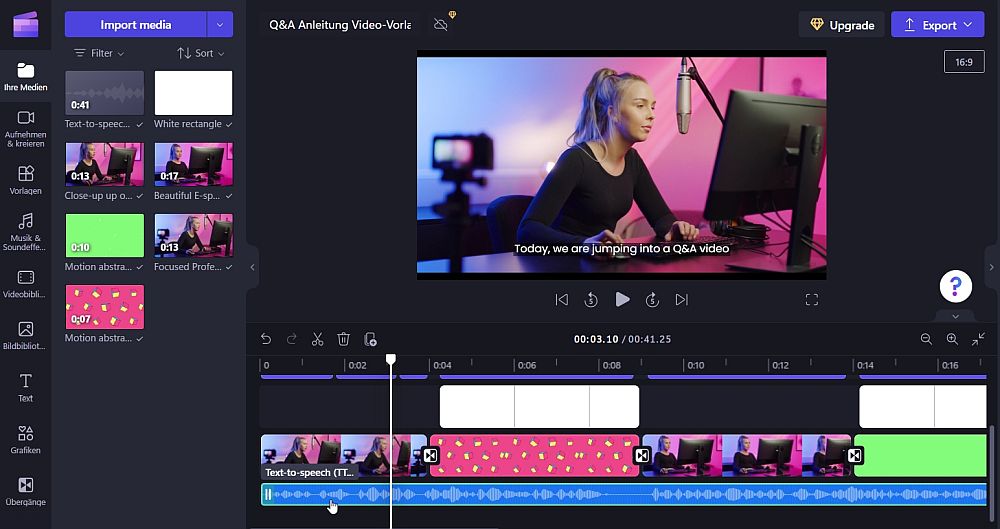
Task: Click transition icon before the green clip
Action: coord(855,456)
